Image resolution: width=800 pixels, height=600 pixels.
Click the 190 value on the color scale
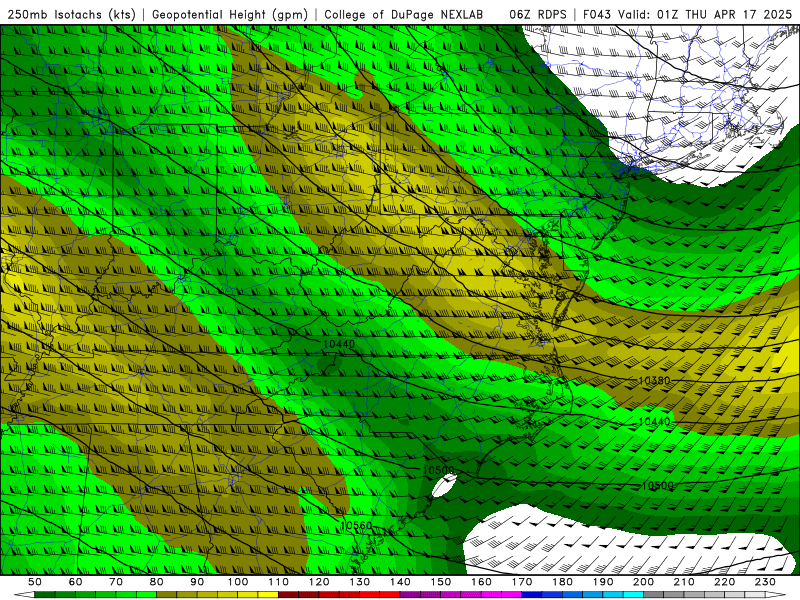pyautogui.click(x=604, y=582)
